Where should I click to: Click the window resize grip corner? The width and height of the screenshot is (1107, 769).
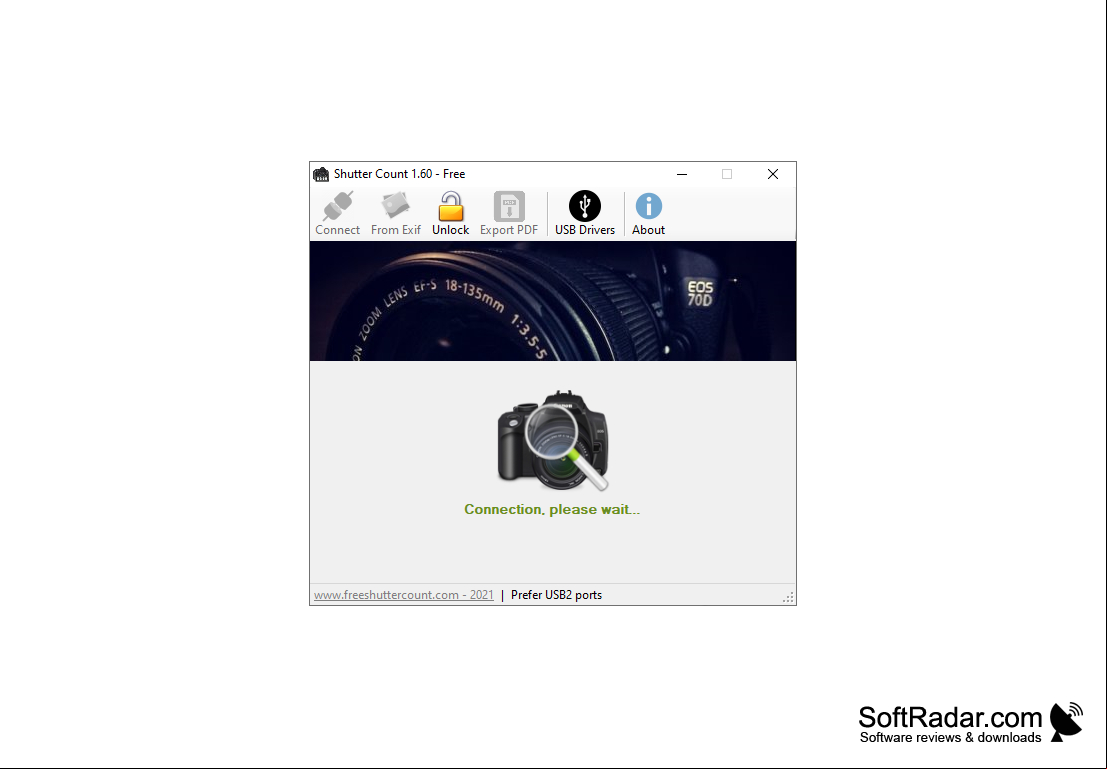[788, 597]
